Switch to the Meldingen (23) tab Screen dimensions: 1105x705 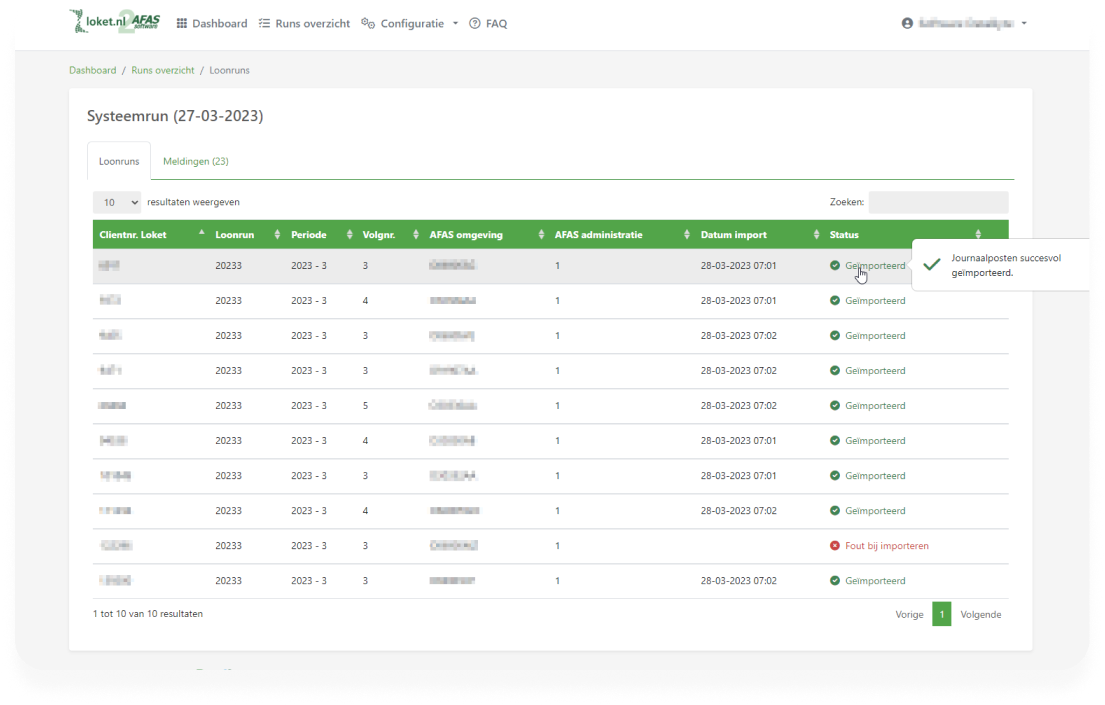pyautogui.click(x=196, y=161)
